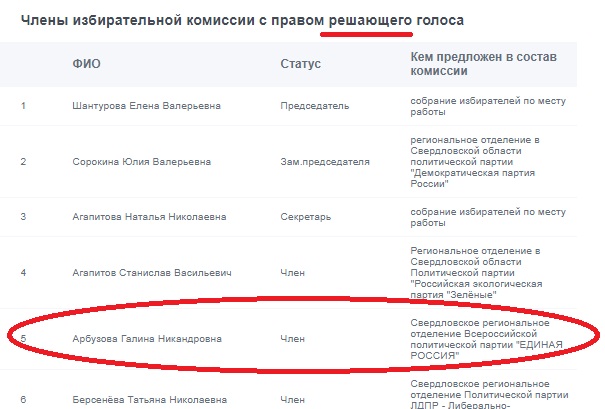Select the name Арбузова Галина Никандровна
Viewport: 605px width, 409px height.
(x=147, y=339)
